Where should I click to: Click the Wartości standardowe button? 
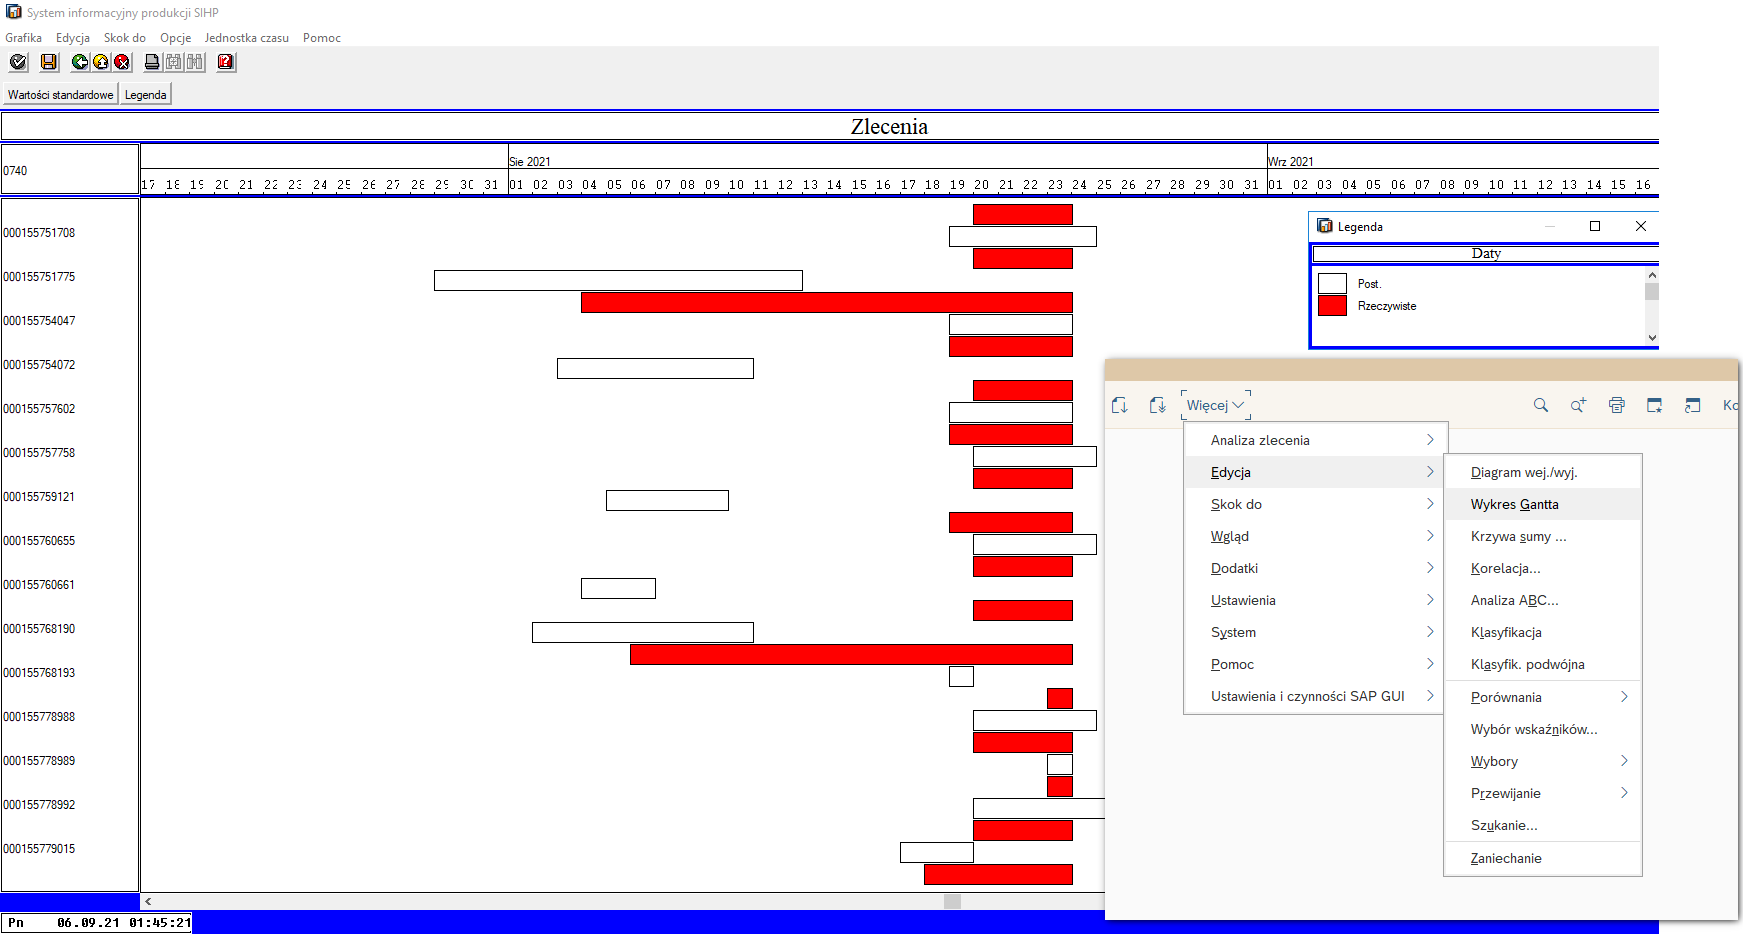tap(60, 95)
